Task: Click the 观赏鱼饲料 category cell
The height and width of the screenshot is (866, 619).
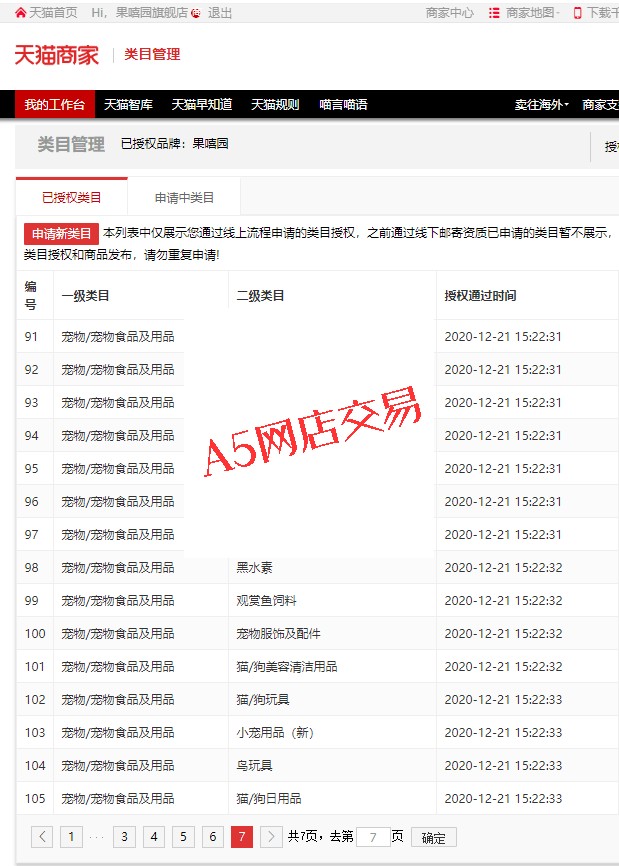Action: [x=267, y=600]
